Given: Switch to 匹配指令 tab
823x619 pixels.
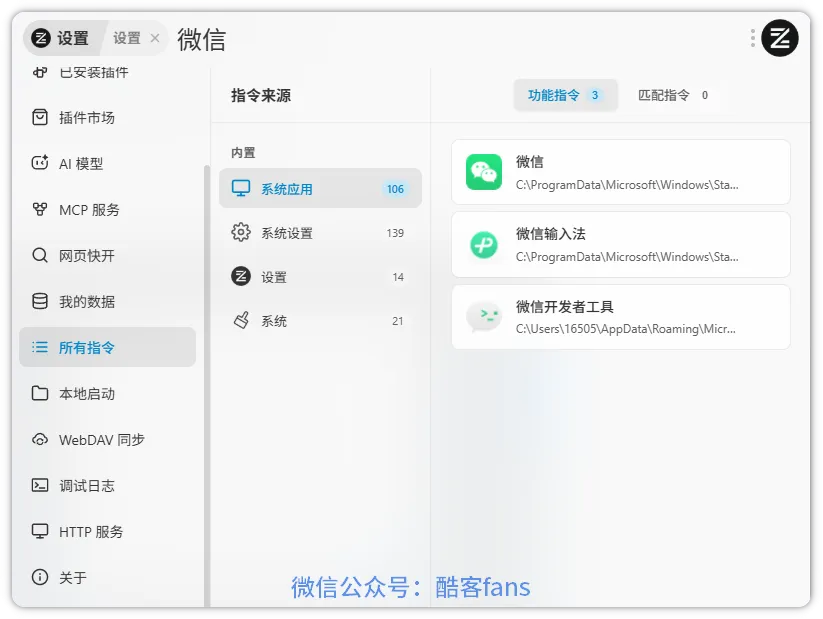Looking at the screenshot, I should 672,95.
